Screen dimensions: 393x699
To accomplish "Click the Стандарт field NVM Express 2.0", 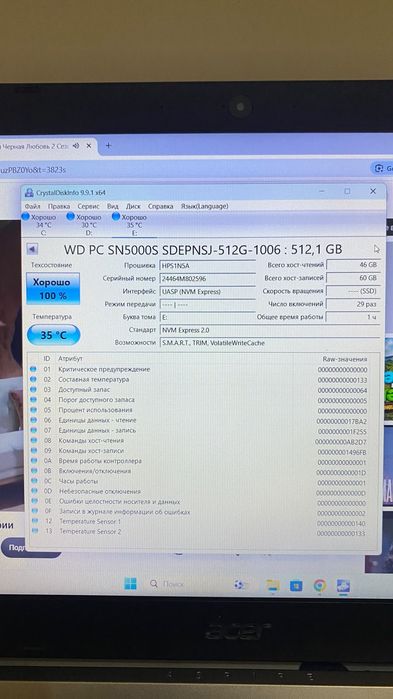I will [270, 330].
